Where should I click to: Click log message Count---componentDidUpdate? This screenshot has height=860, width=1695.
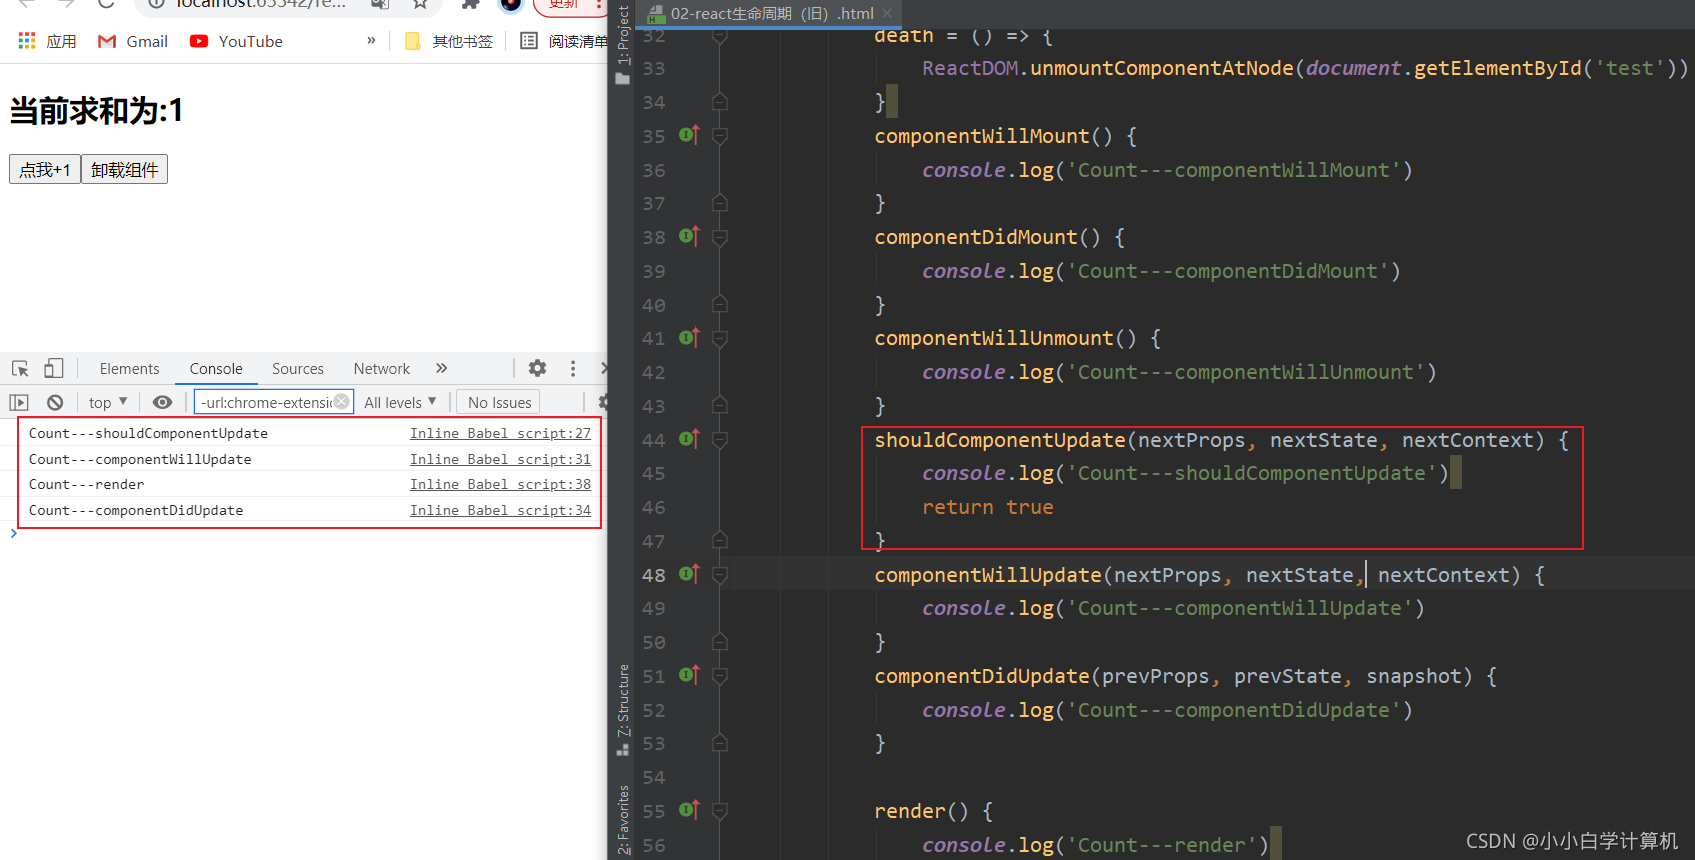point(136,510)
